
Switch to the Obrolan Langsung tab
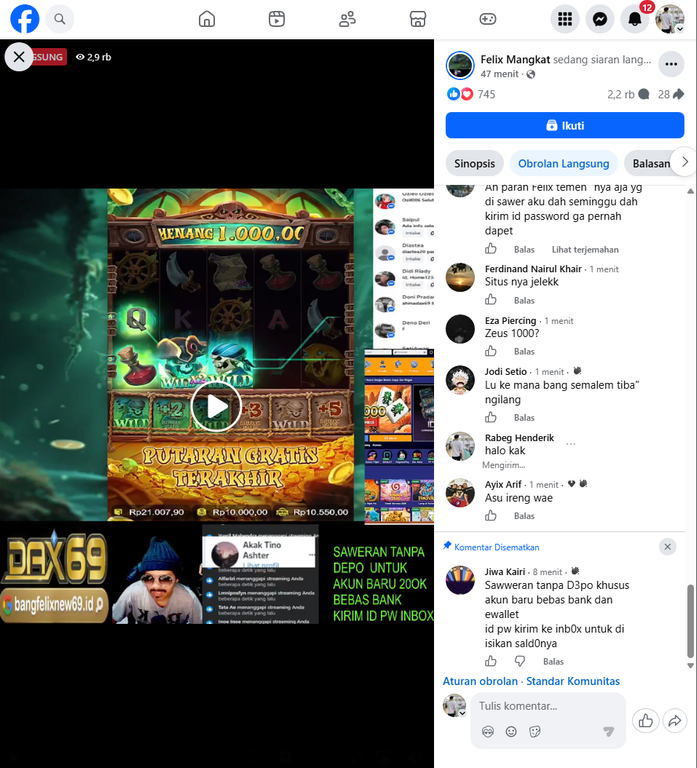coord(563,164)
